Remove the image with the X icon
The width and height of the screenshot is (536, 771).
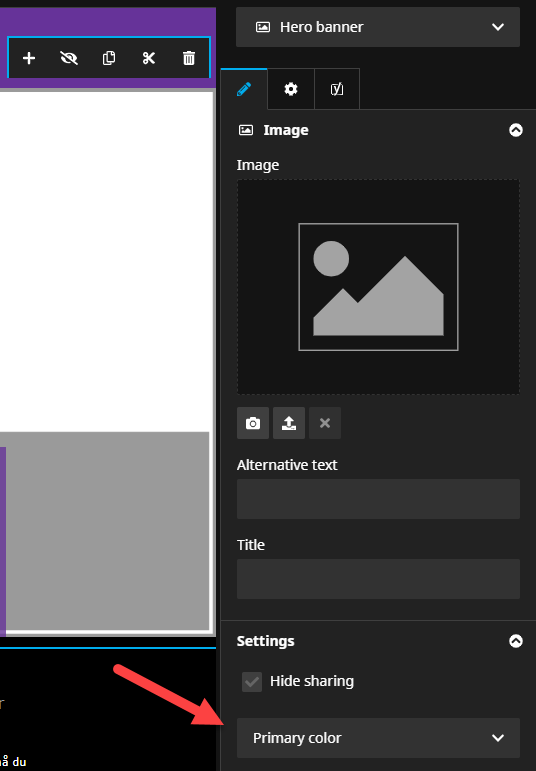(x=325, y=423)
